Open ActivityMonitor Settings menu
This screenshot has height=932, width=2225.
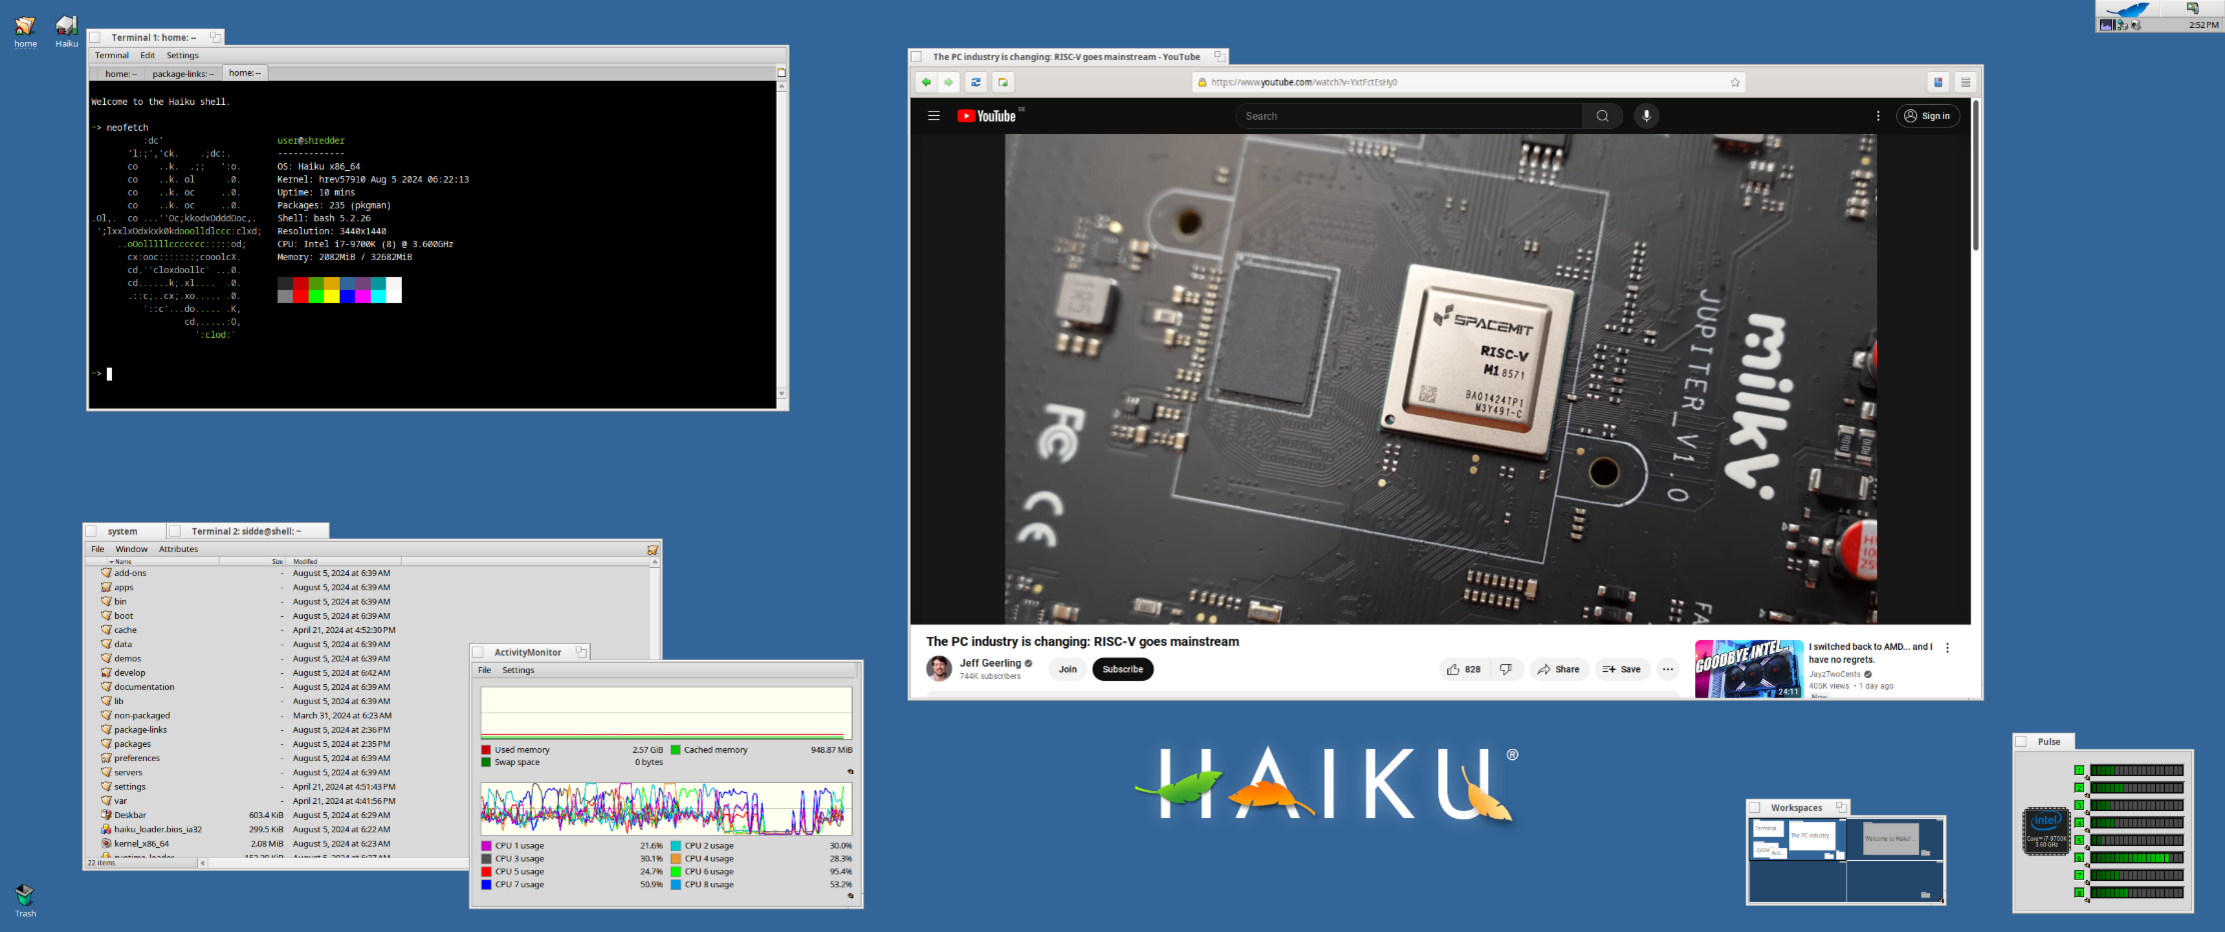[x=518, y=670]
